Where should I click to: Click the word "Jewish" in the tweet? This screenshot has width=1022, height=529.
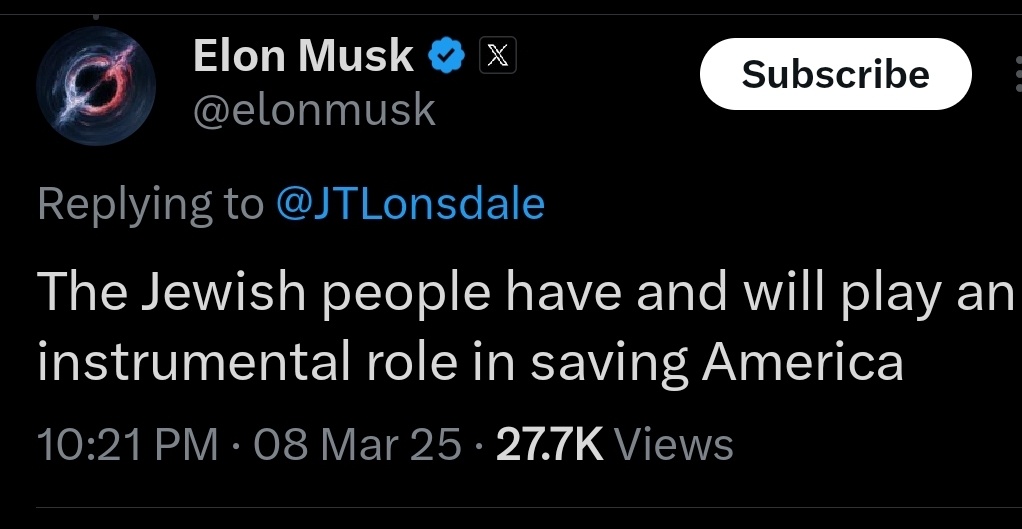pos(224,293)
